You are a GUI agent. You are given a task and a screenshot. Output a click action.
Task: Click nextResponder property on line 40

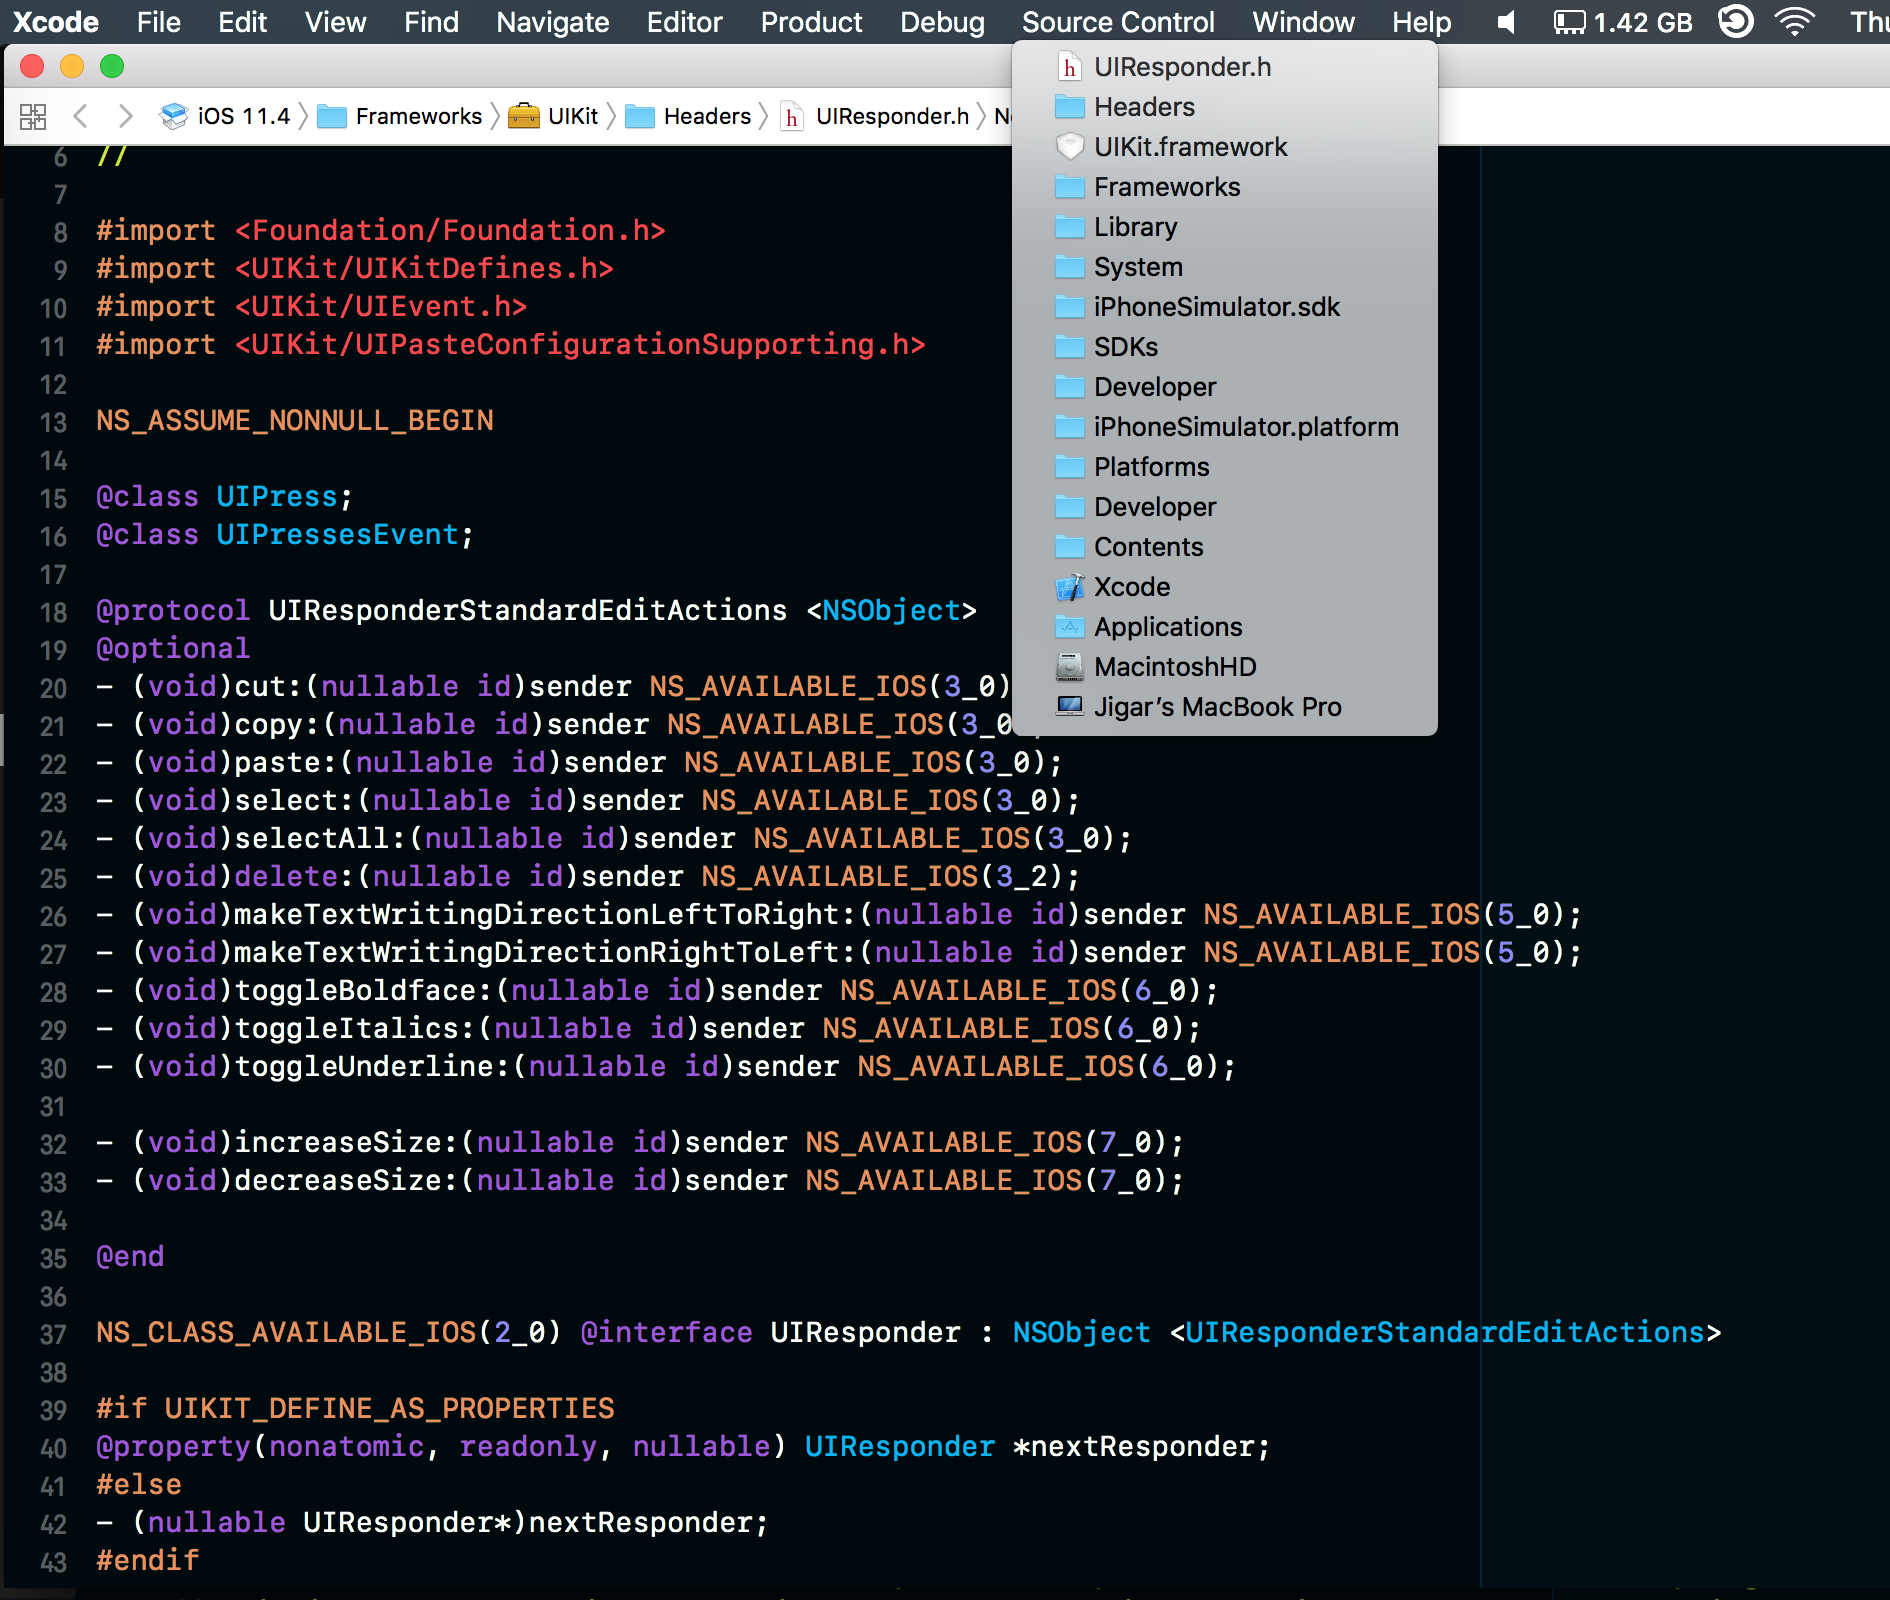click(1141, 1447)
